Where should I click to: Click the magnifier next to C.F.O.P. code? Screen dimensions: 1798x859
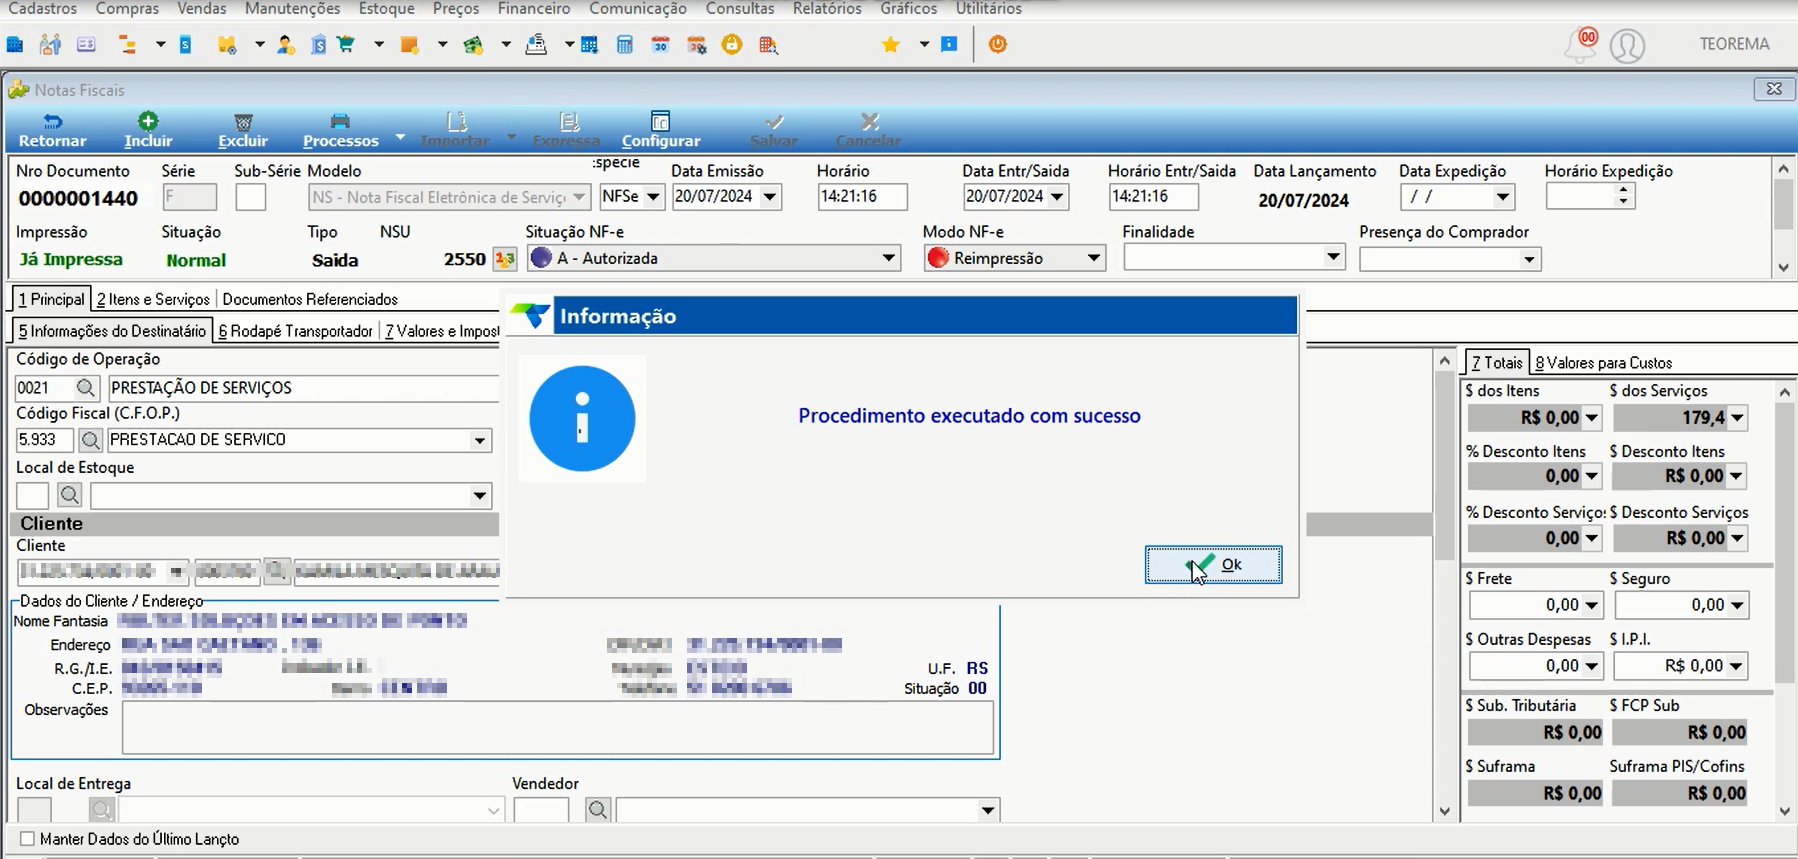tap(90, 440)
